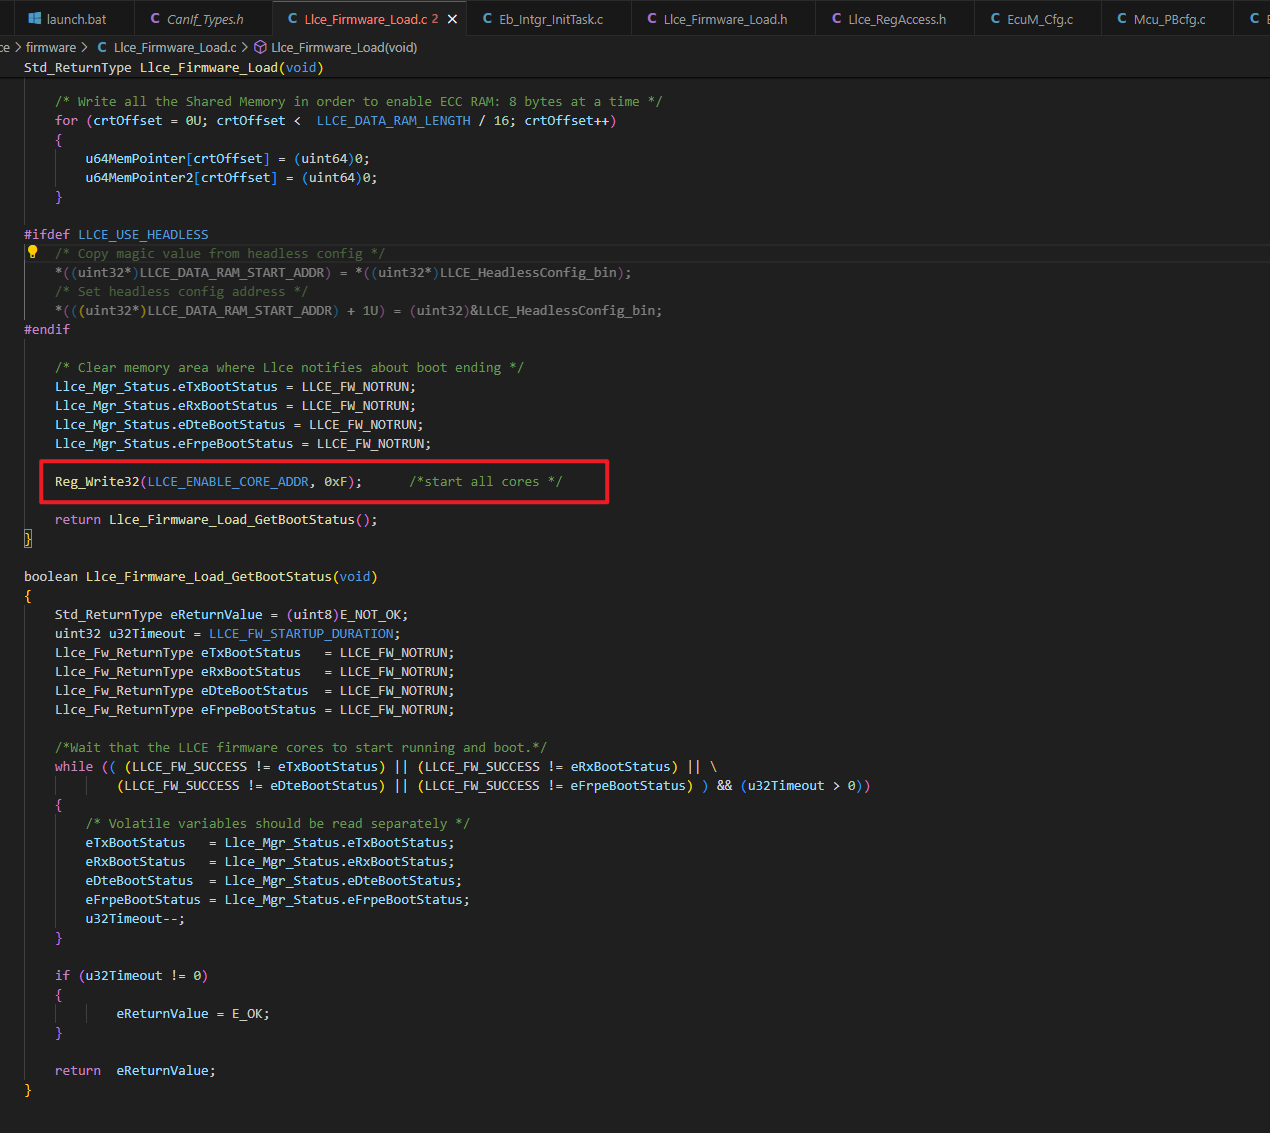Place cursor on LLCE_ENABLE_CORE_ADDR
This screenshot has width=1270, height=1133.
point(228,482)
